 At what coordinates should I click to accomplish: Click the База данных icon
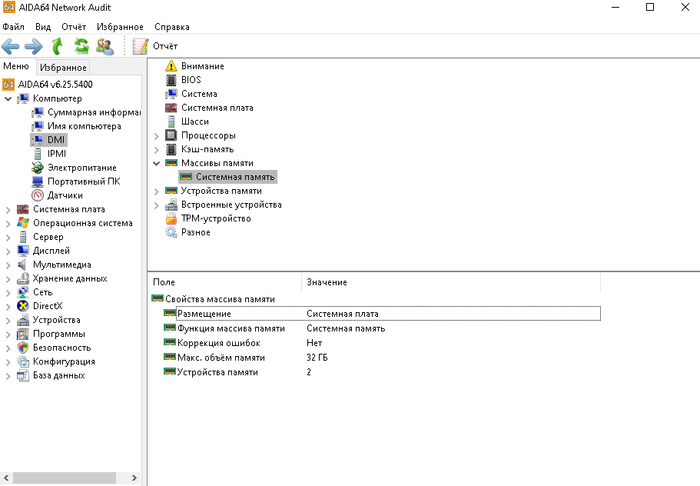[23, 375]
